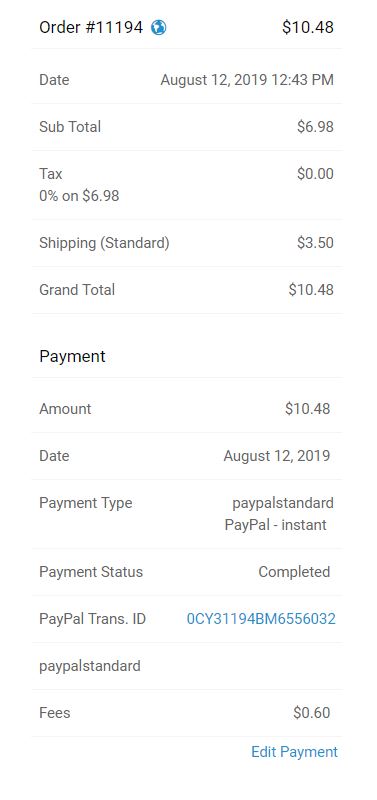Select the Fees amount $0.60

pos(312,713)
